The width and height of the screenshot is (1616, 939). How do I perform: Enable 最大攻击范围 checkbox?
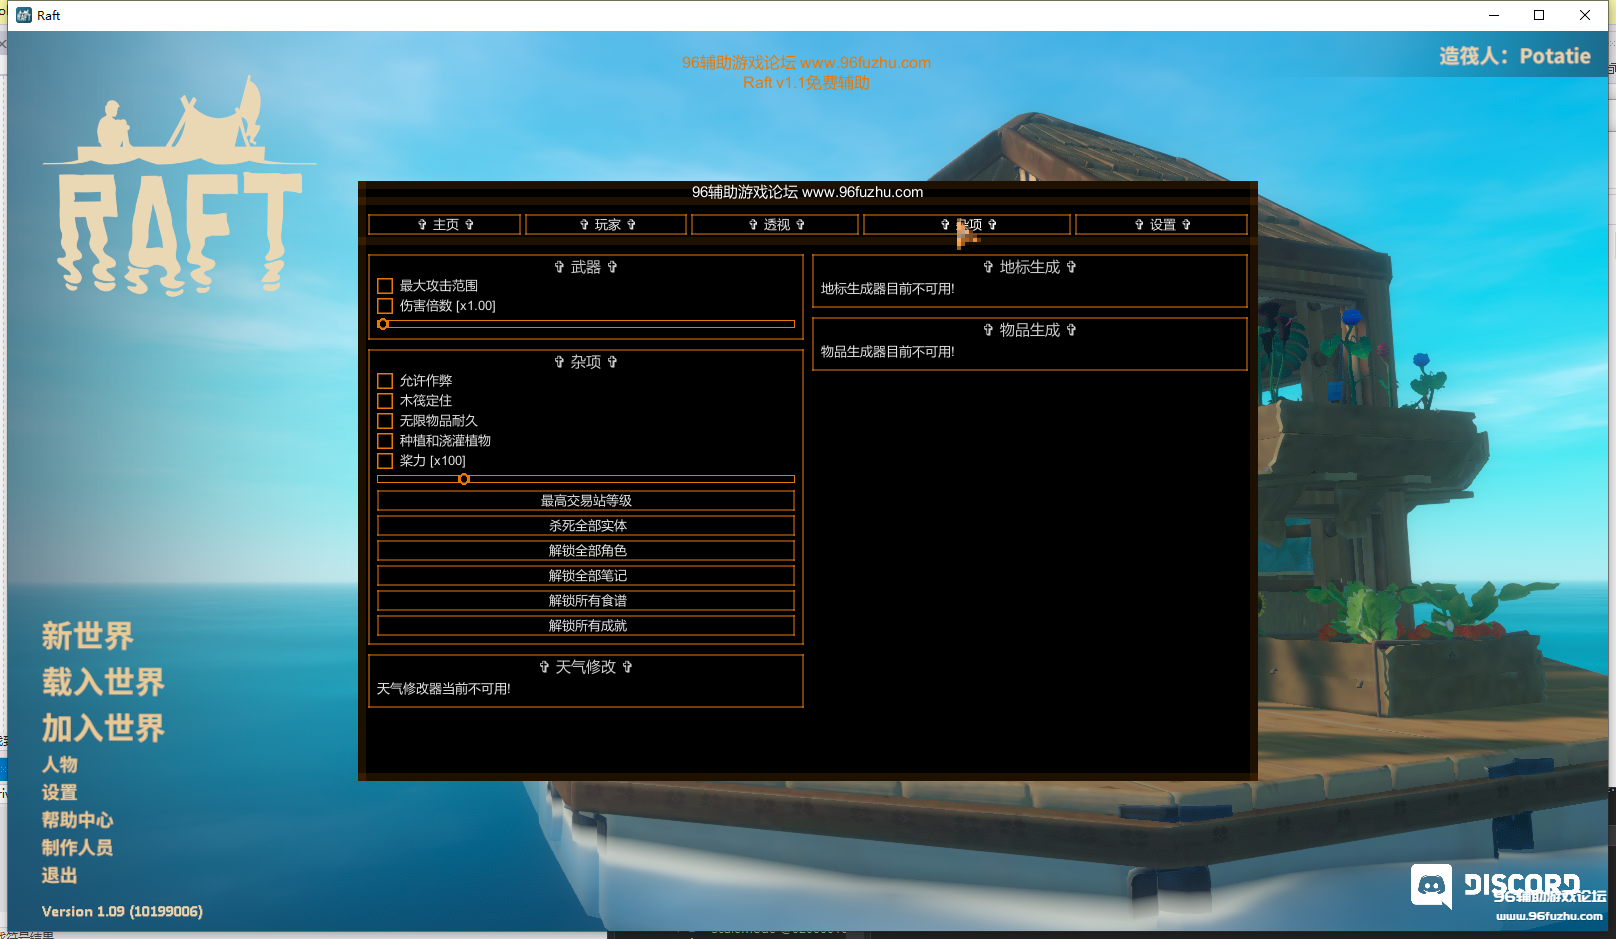pyautogui.click(x=385, y=286)
